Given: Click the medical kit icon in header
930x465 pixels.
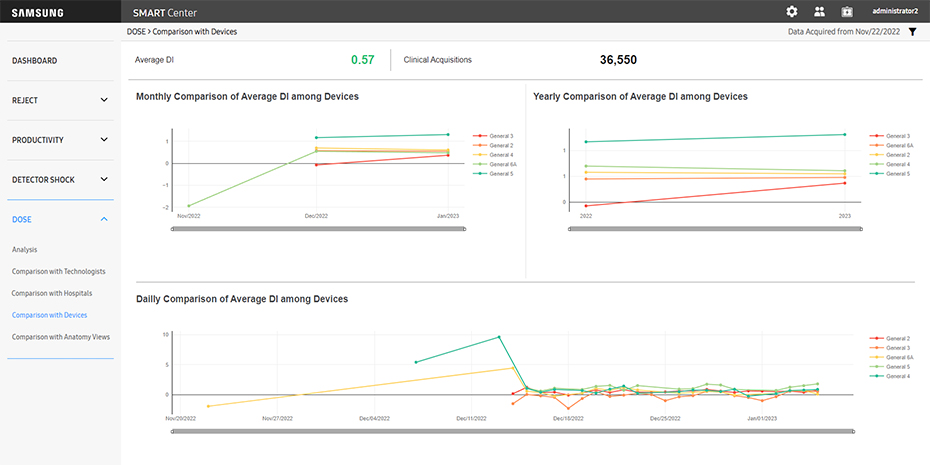Looking at the screenshot, I should coord(847,12).
